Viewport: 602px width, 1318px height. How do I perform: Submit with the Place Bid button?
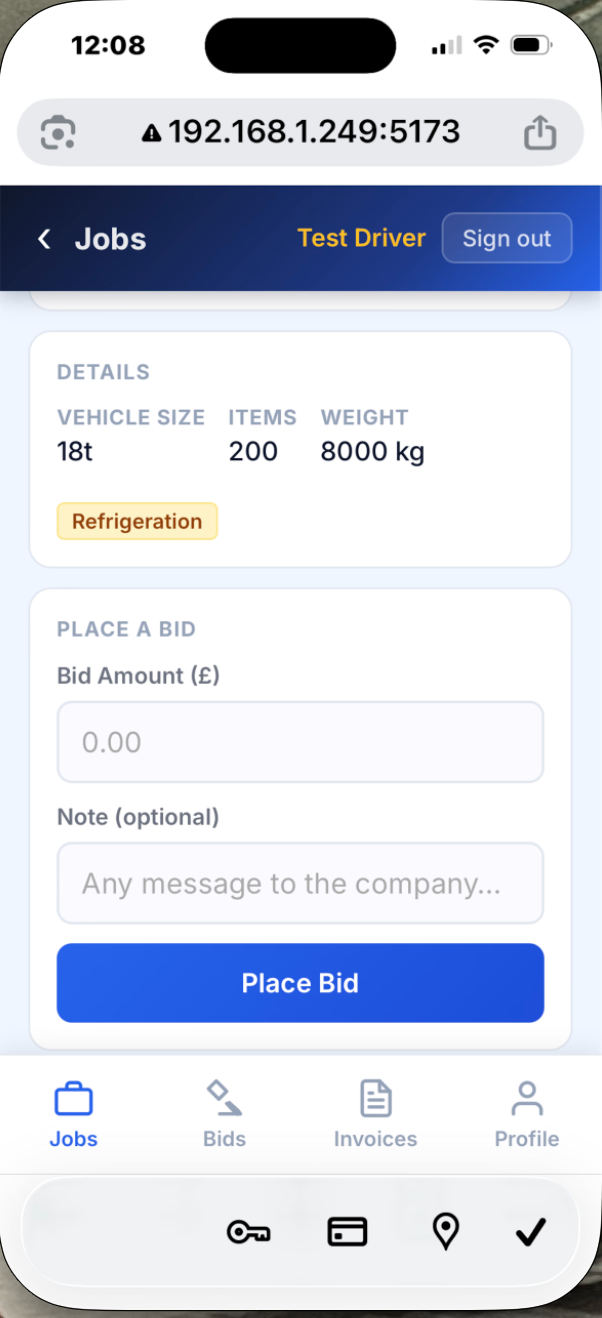point(300,983)
